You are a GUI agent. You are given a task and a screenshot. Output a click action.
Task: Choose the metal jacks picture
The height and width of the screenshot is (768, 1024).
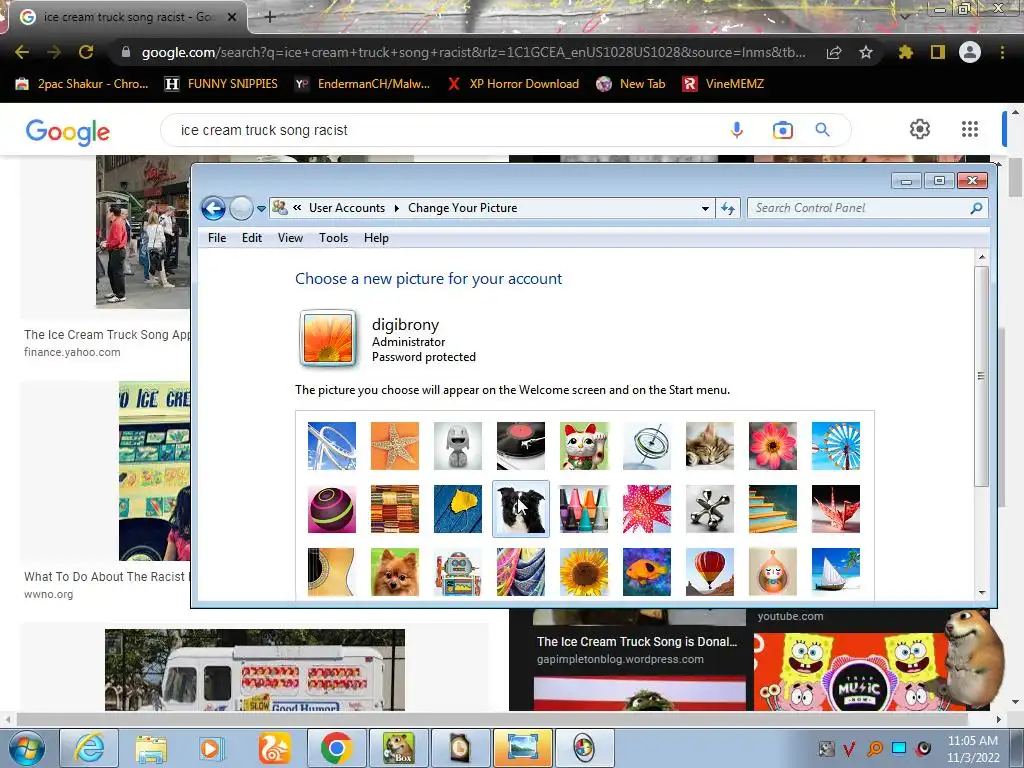tap(710, 509)
